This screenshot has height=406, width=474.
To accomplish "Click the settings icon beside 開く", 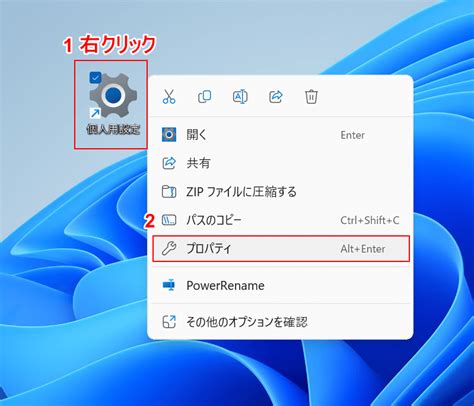I will [x=169, y=135].
